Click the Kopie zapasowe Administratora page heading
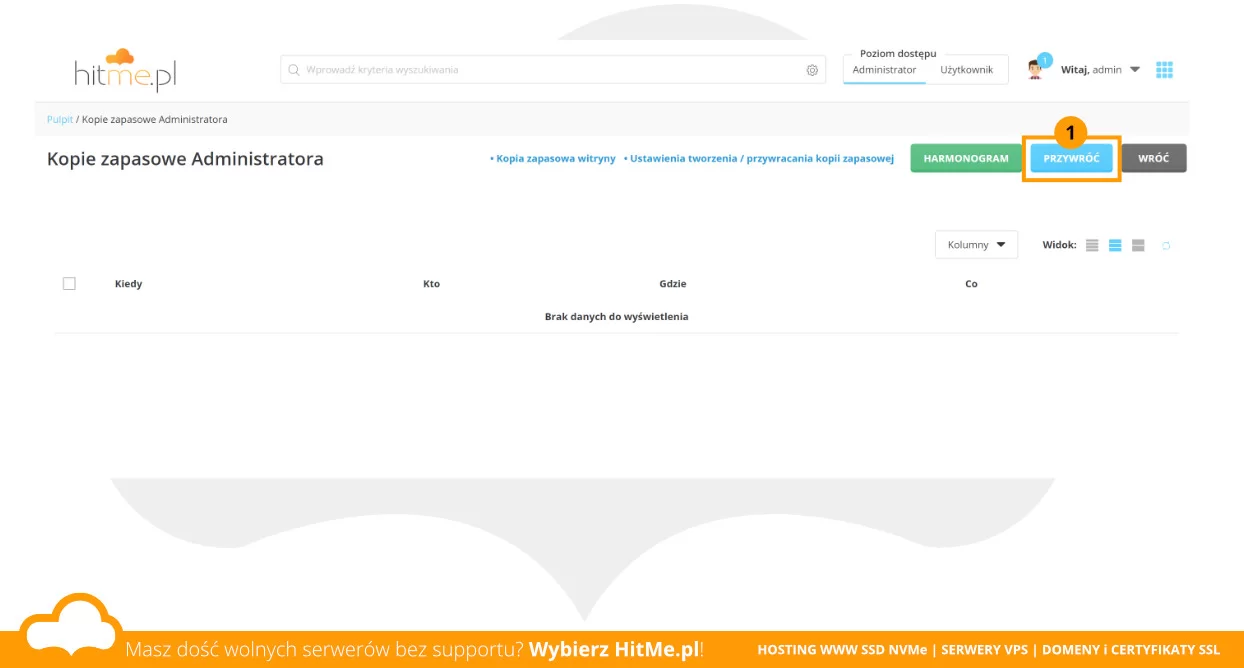Screen dimensions: 1244x668 tap(185, 159)
